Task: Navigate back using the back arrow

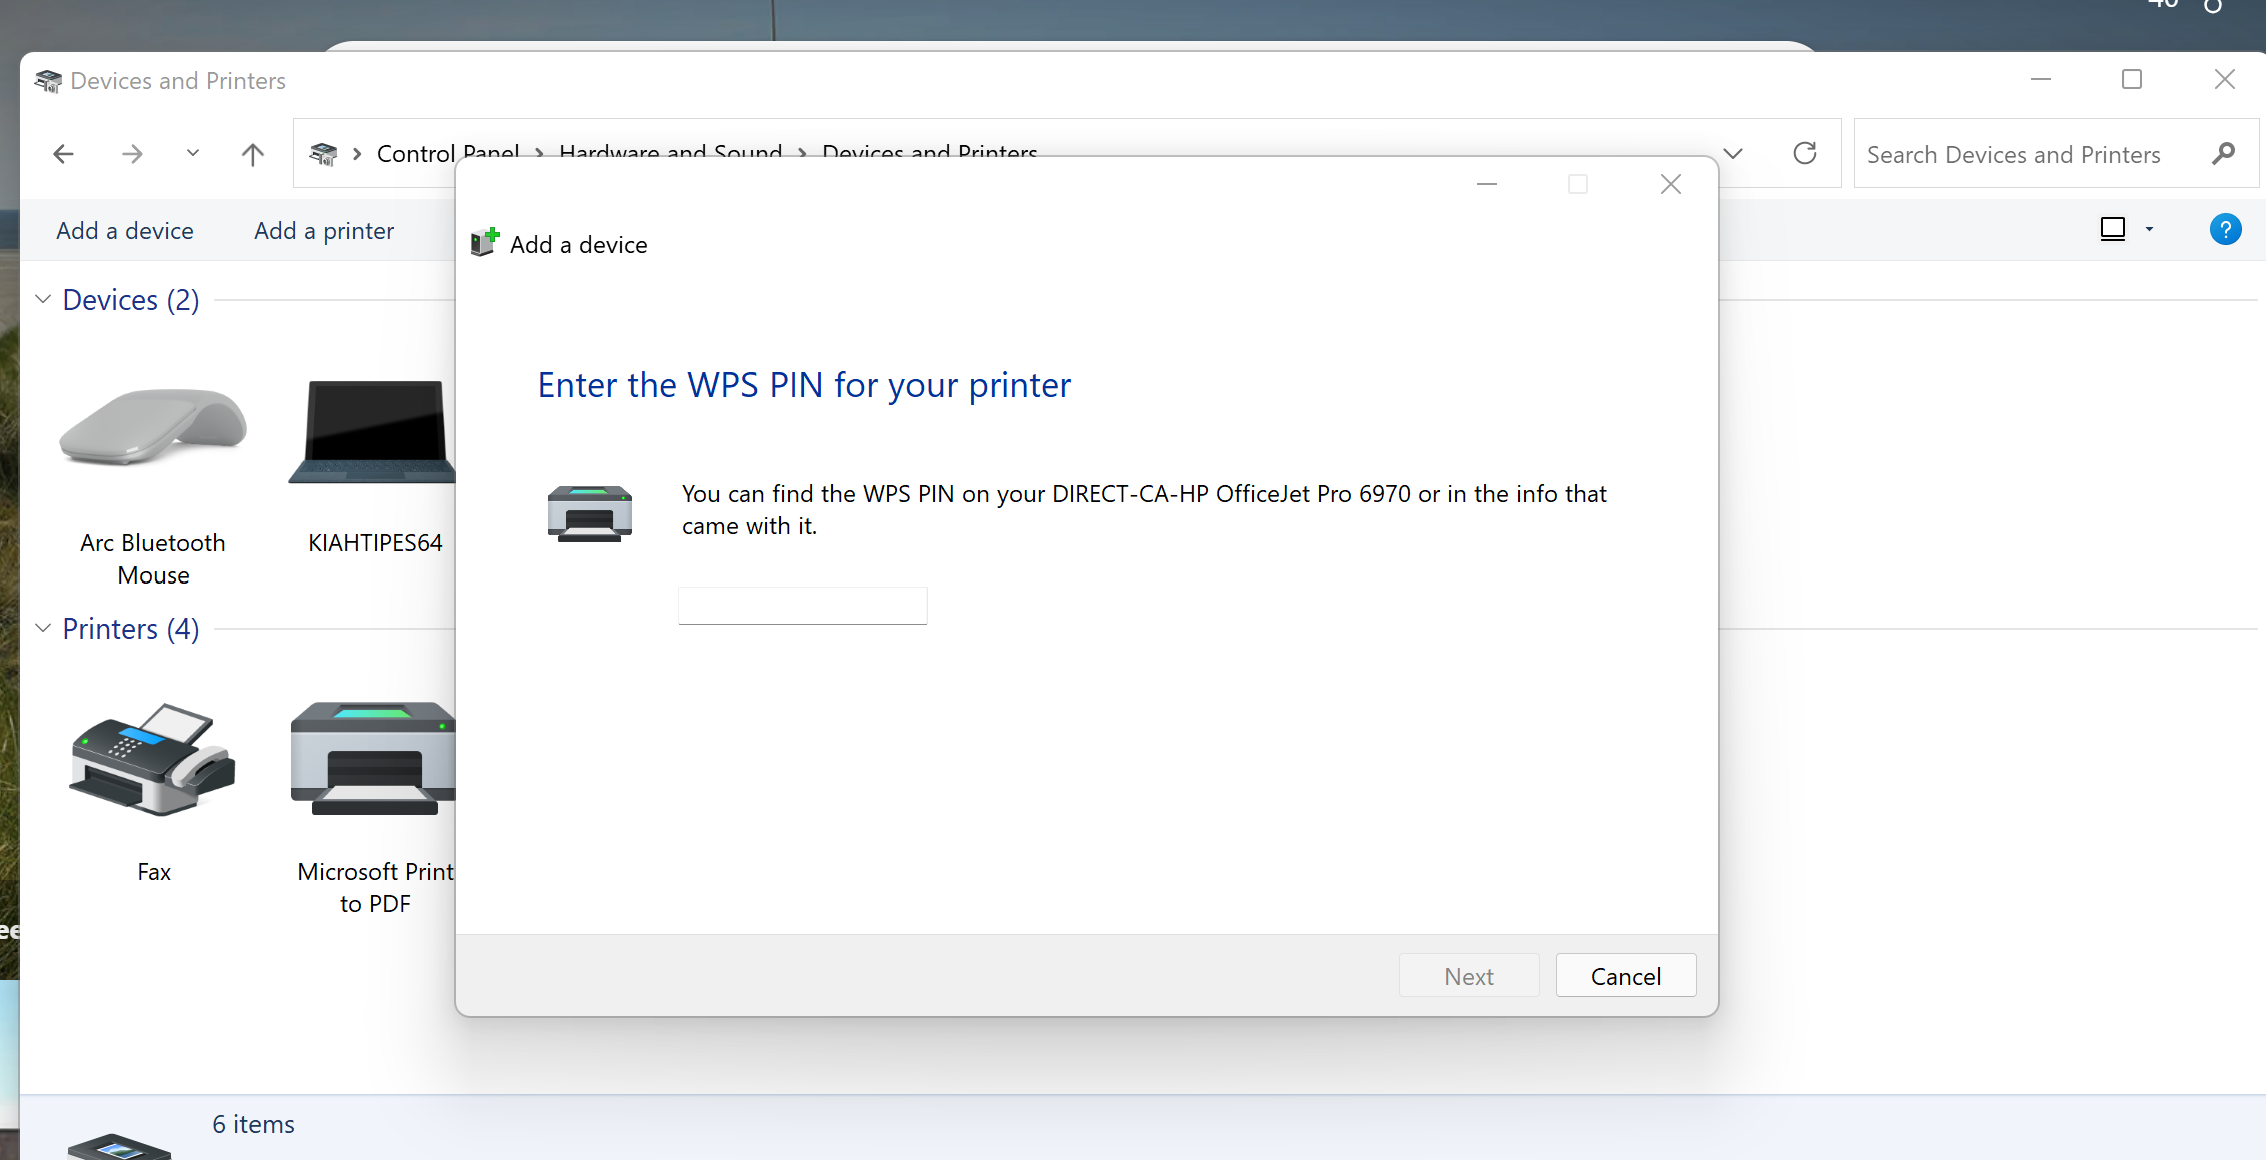Action: [62, 153]
